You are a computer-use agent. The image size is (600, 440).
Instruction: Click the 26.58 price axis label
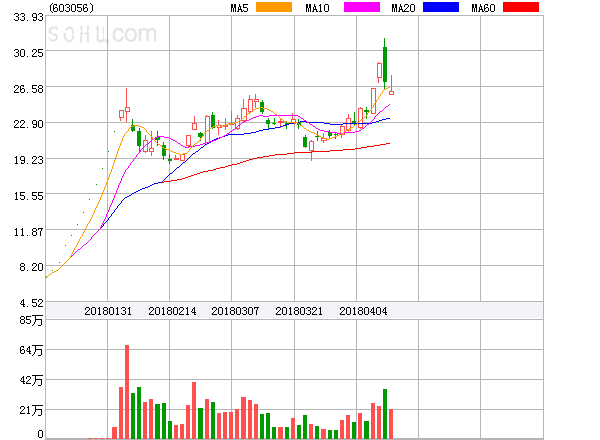coord(29,89)
